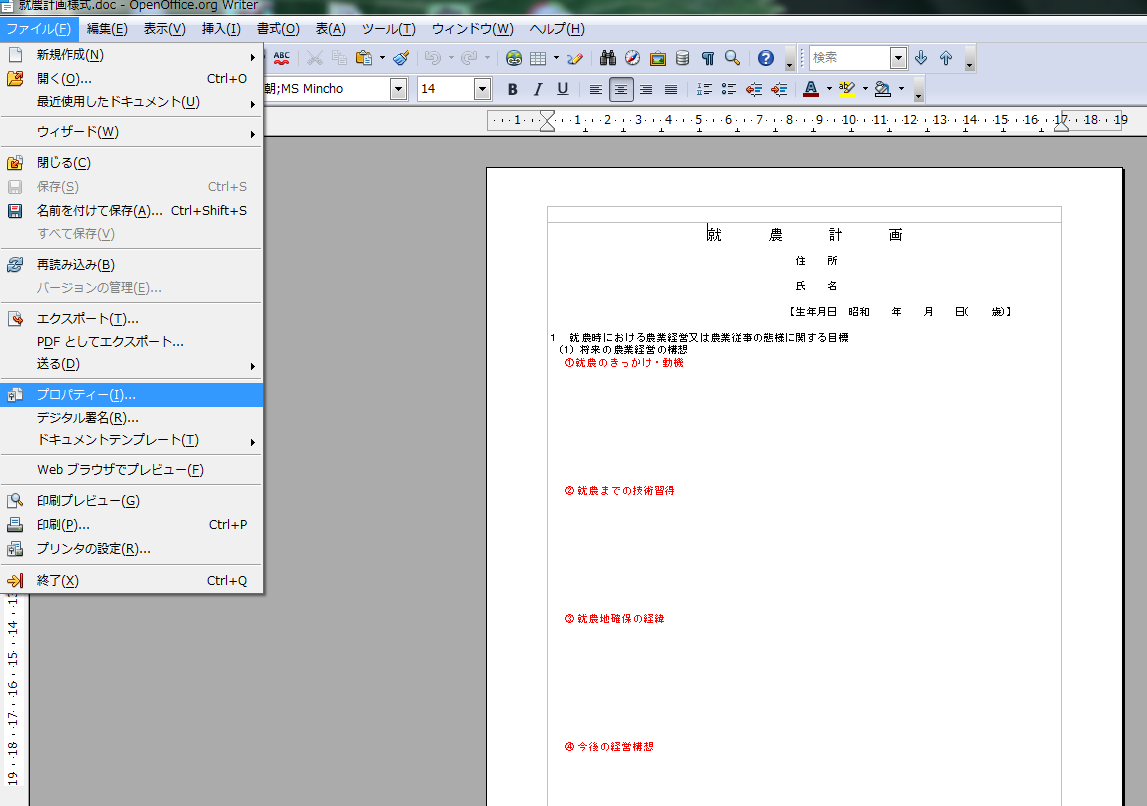Click the Find & Replace binoculars icon
This screenshot has width=1147, height=806.
[607, 58]
